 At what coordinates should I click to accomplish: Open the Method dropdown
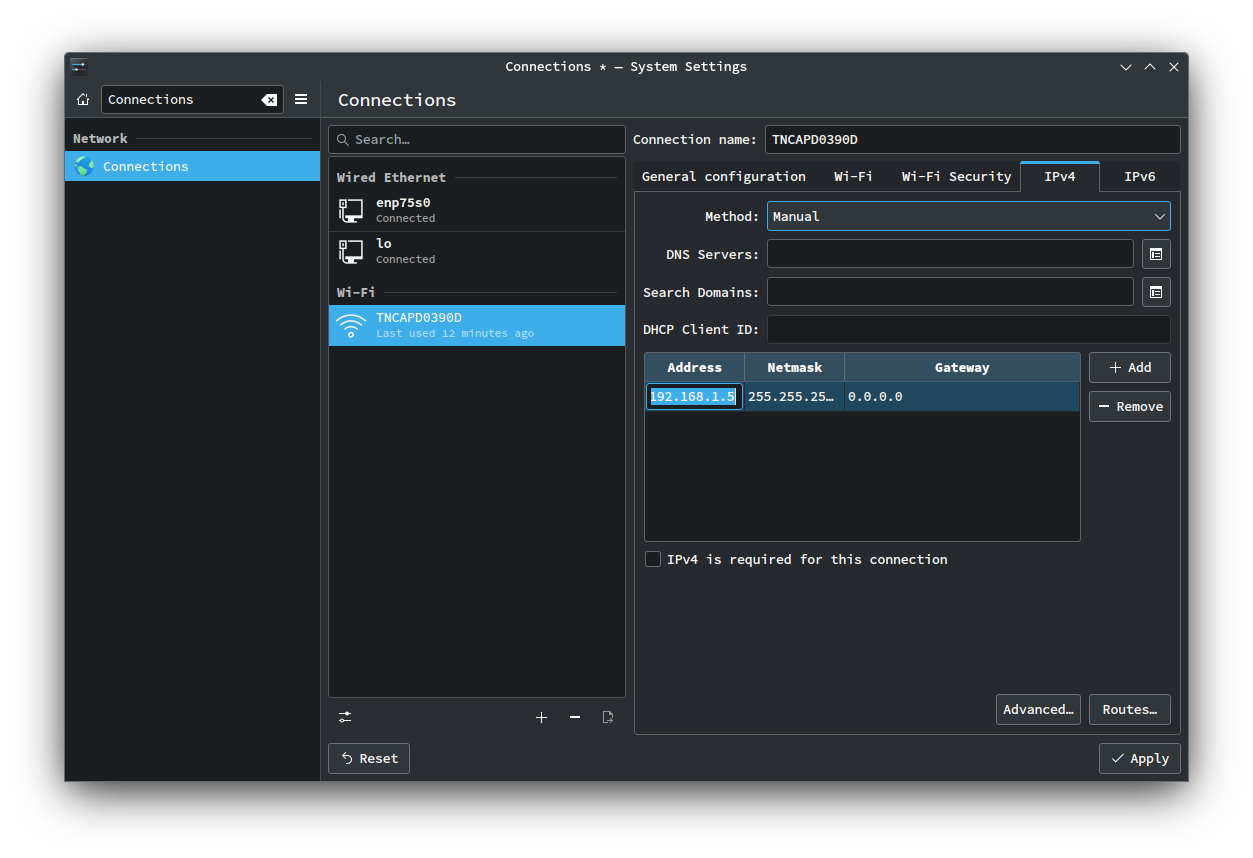[x=969, y=216]
